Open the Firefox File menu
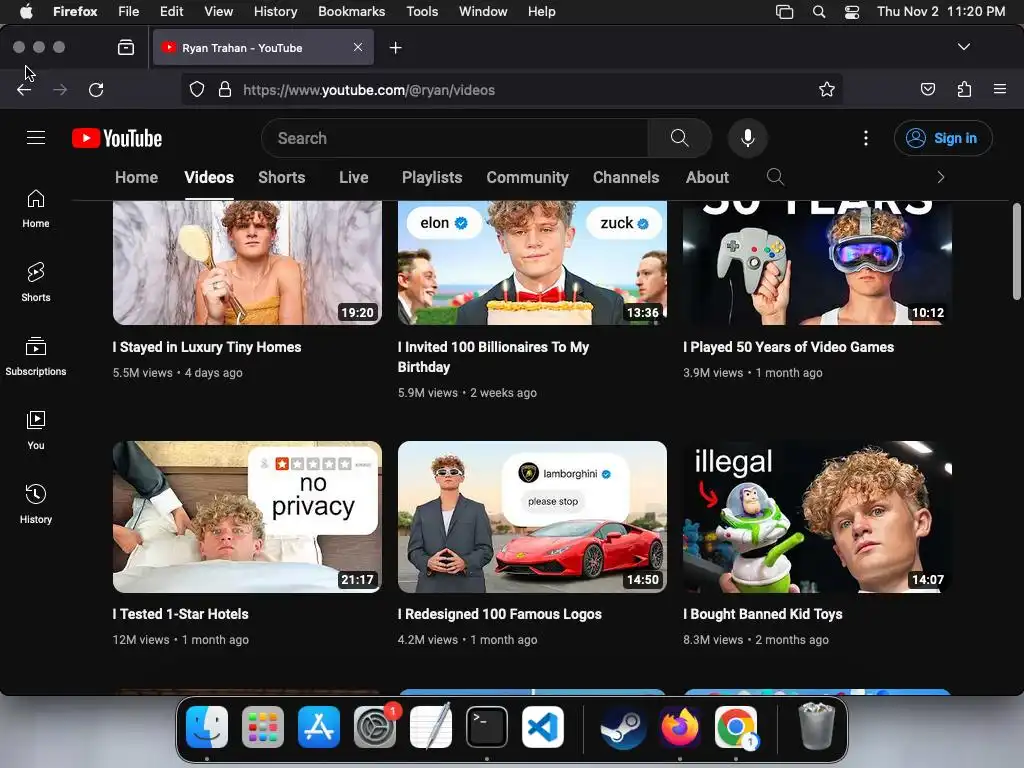The width and height of the screenshot is (1024, 768). pyautogui.click(x=128, y=12)
